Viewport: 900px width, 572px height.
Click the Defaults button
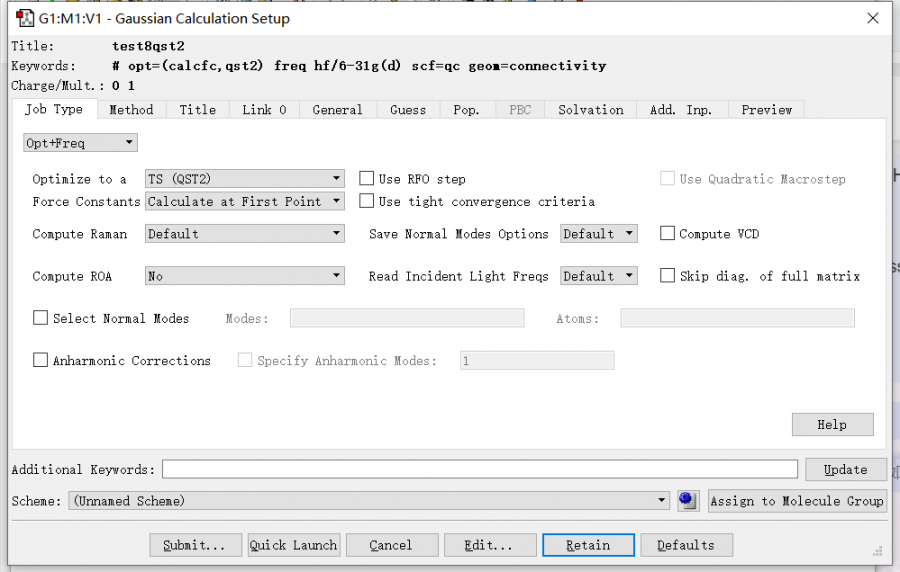pos(686,545)
